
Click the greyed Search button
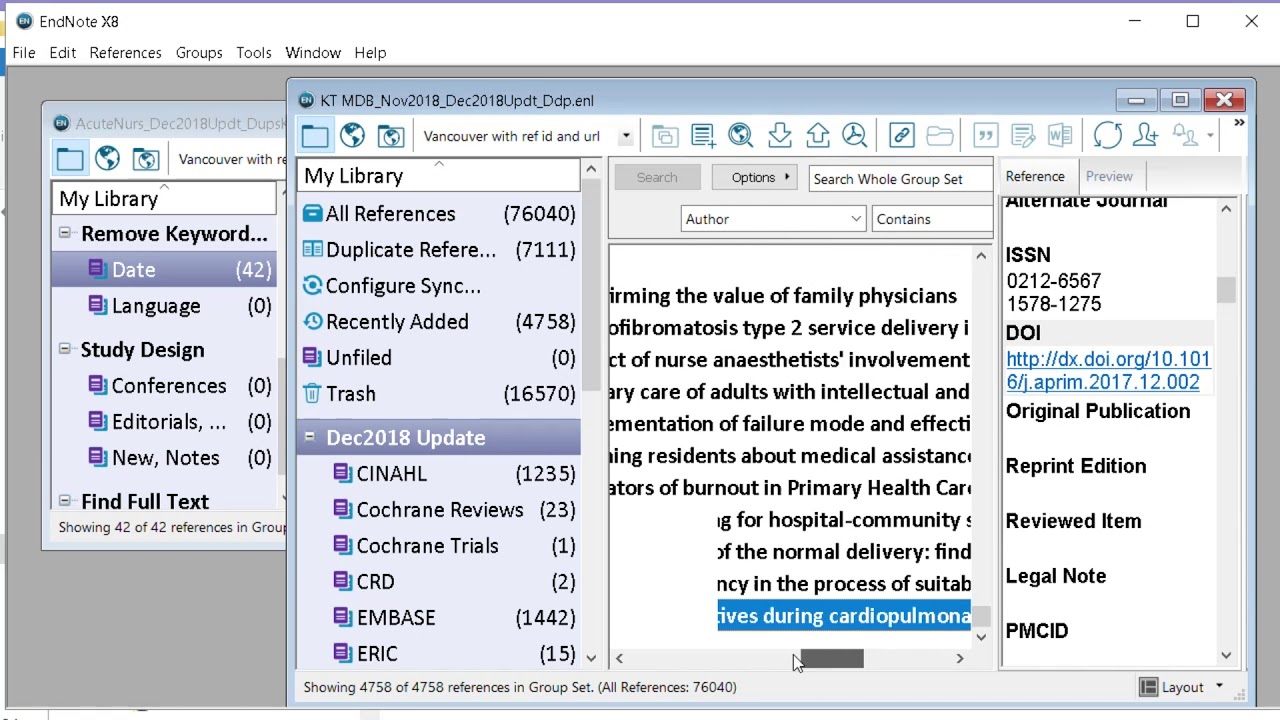(x=657, y=177)
